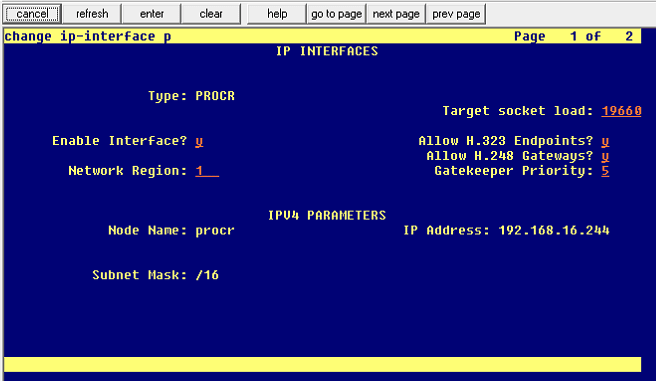Click the Type value 'PROCR'
Image resolution: width=656 pixels, height=381 pixels.
coord(215,96)
